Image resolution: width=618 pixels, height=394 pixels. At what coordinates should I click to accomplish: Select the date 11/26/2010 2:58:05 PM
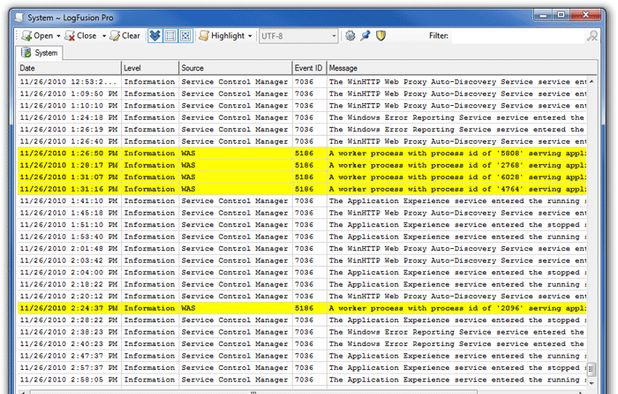point(69,380)
